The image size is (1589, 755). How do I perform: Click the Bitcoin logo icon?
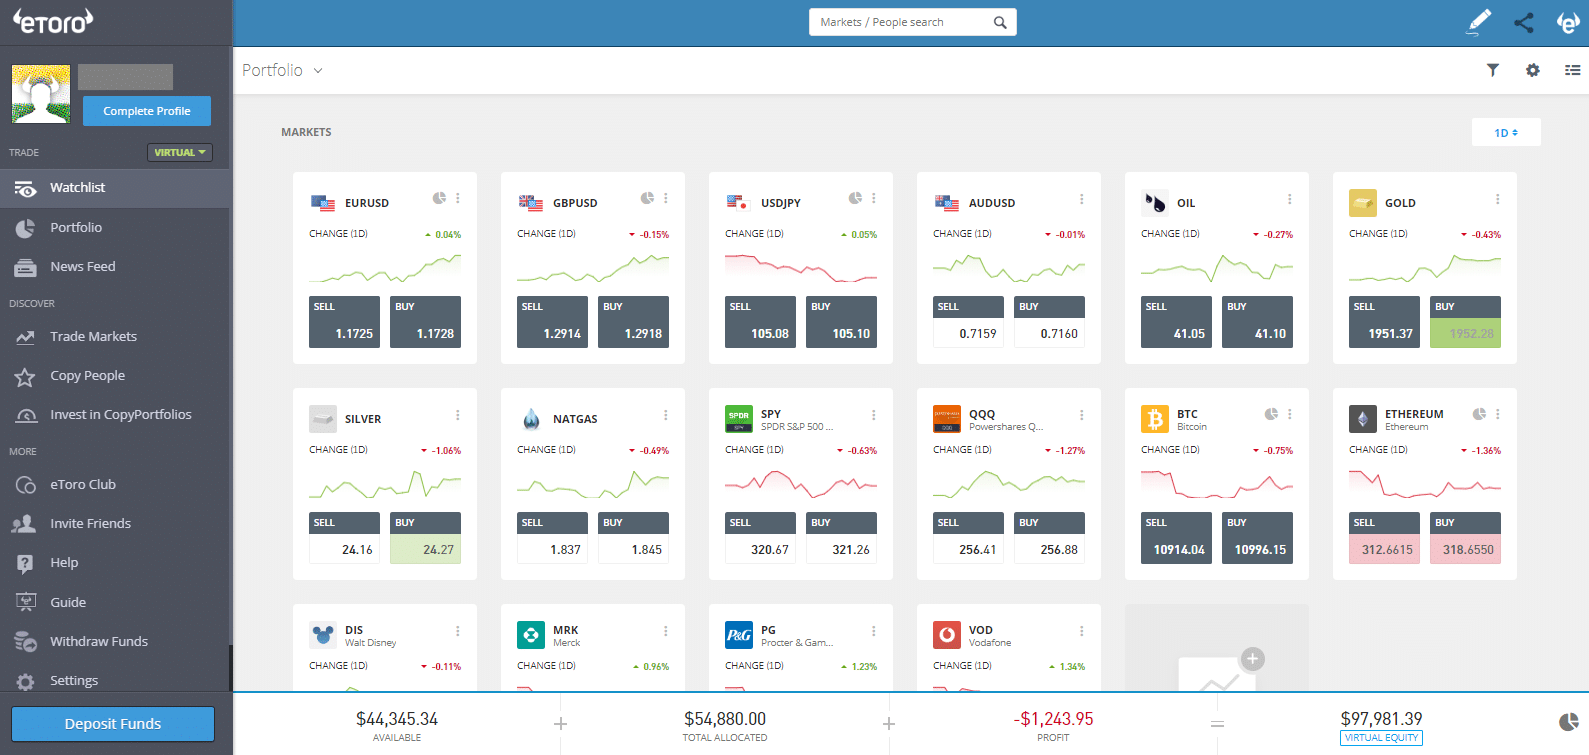[x=1155, y=418]
